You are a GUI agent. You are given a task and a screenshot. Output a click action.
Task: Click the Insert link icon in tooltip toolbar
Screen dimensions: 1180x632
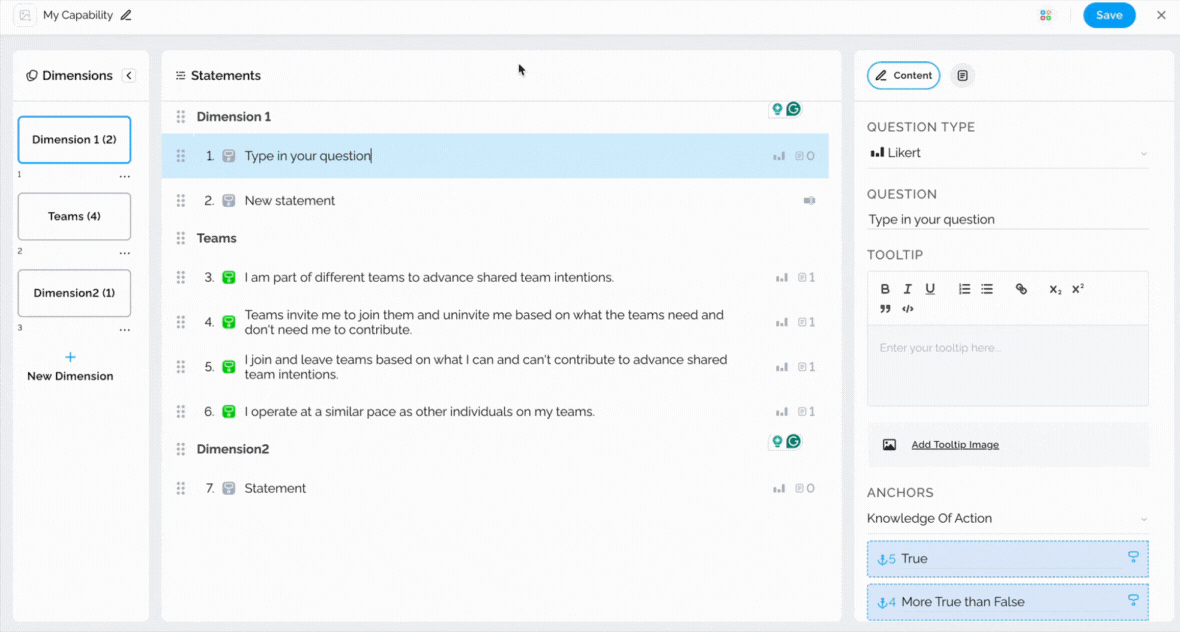[x=1021, y=289]
